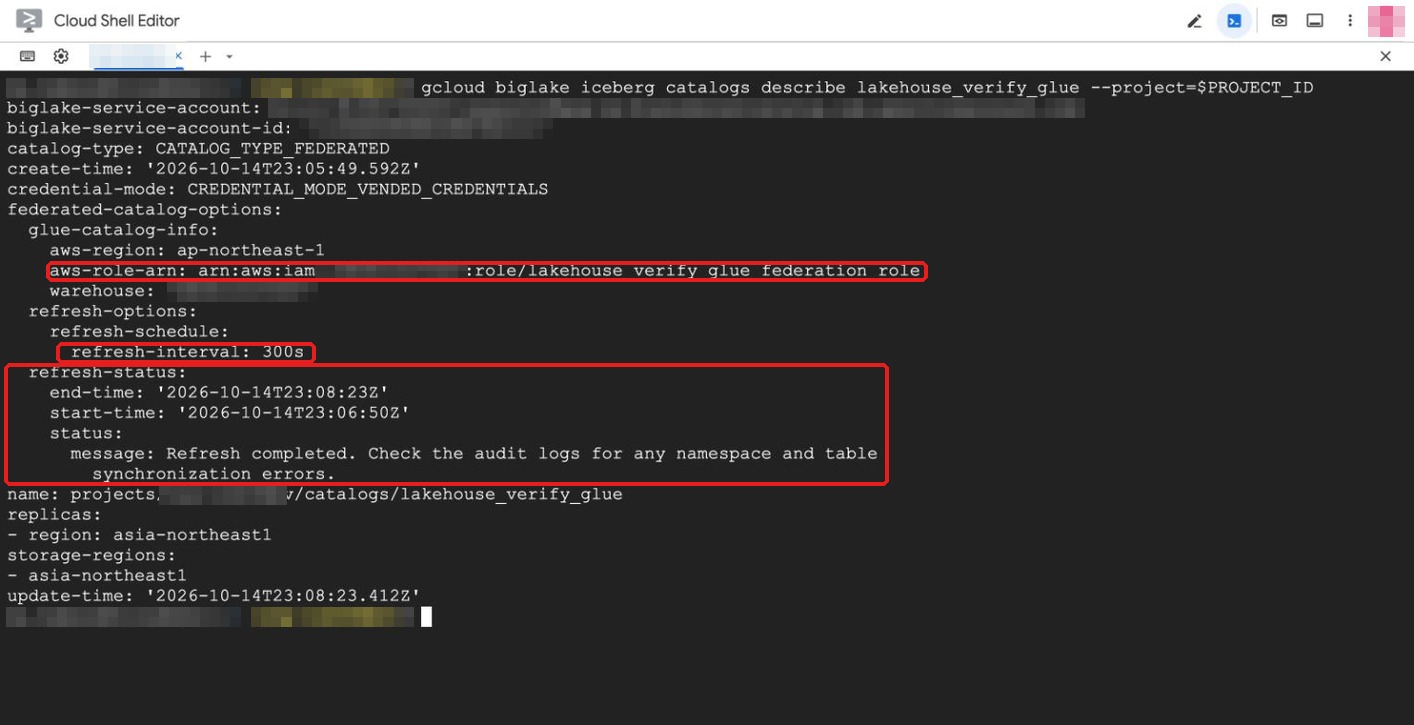
Task: Open terminal settings gear icon
Action: (61, 56)
